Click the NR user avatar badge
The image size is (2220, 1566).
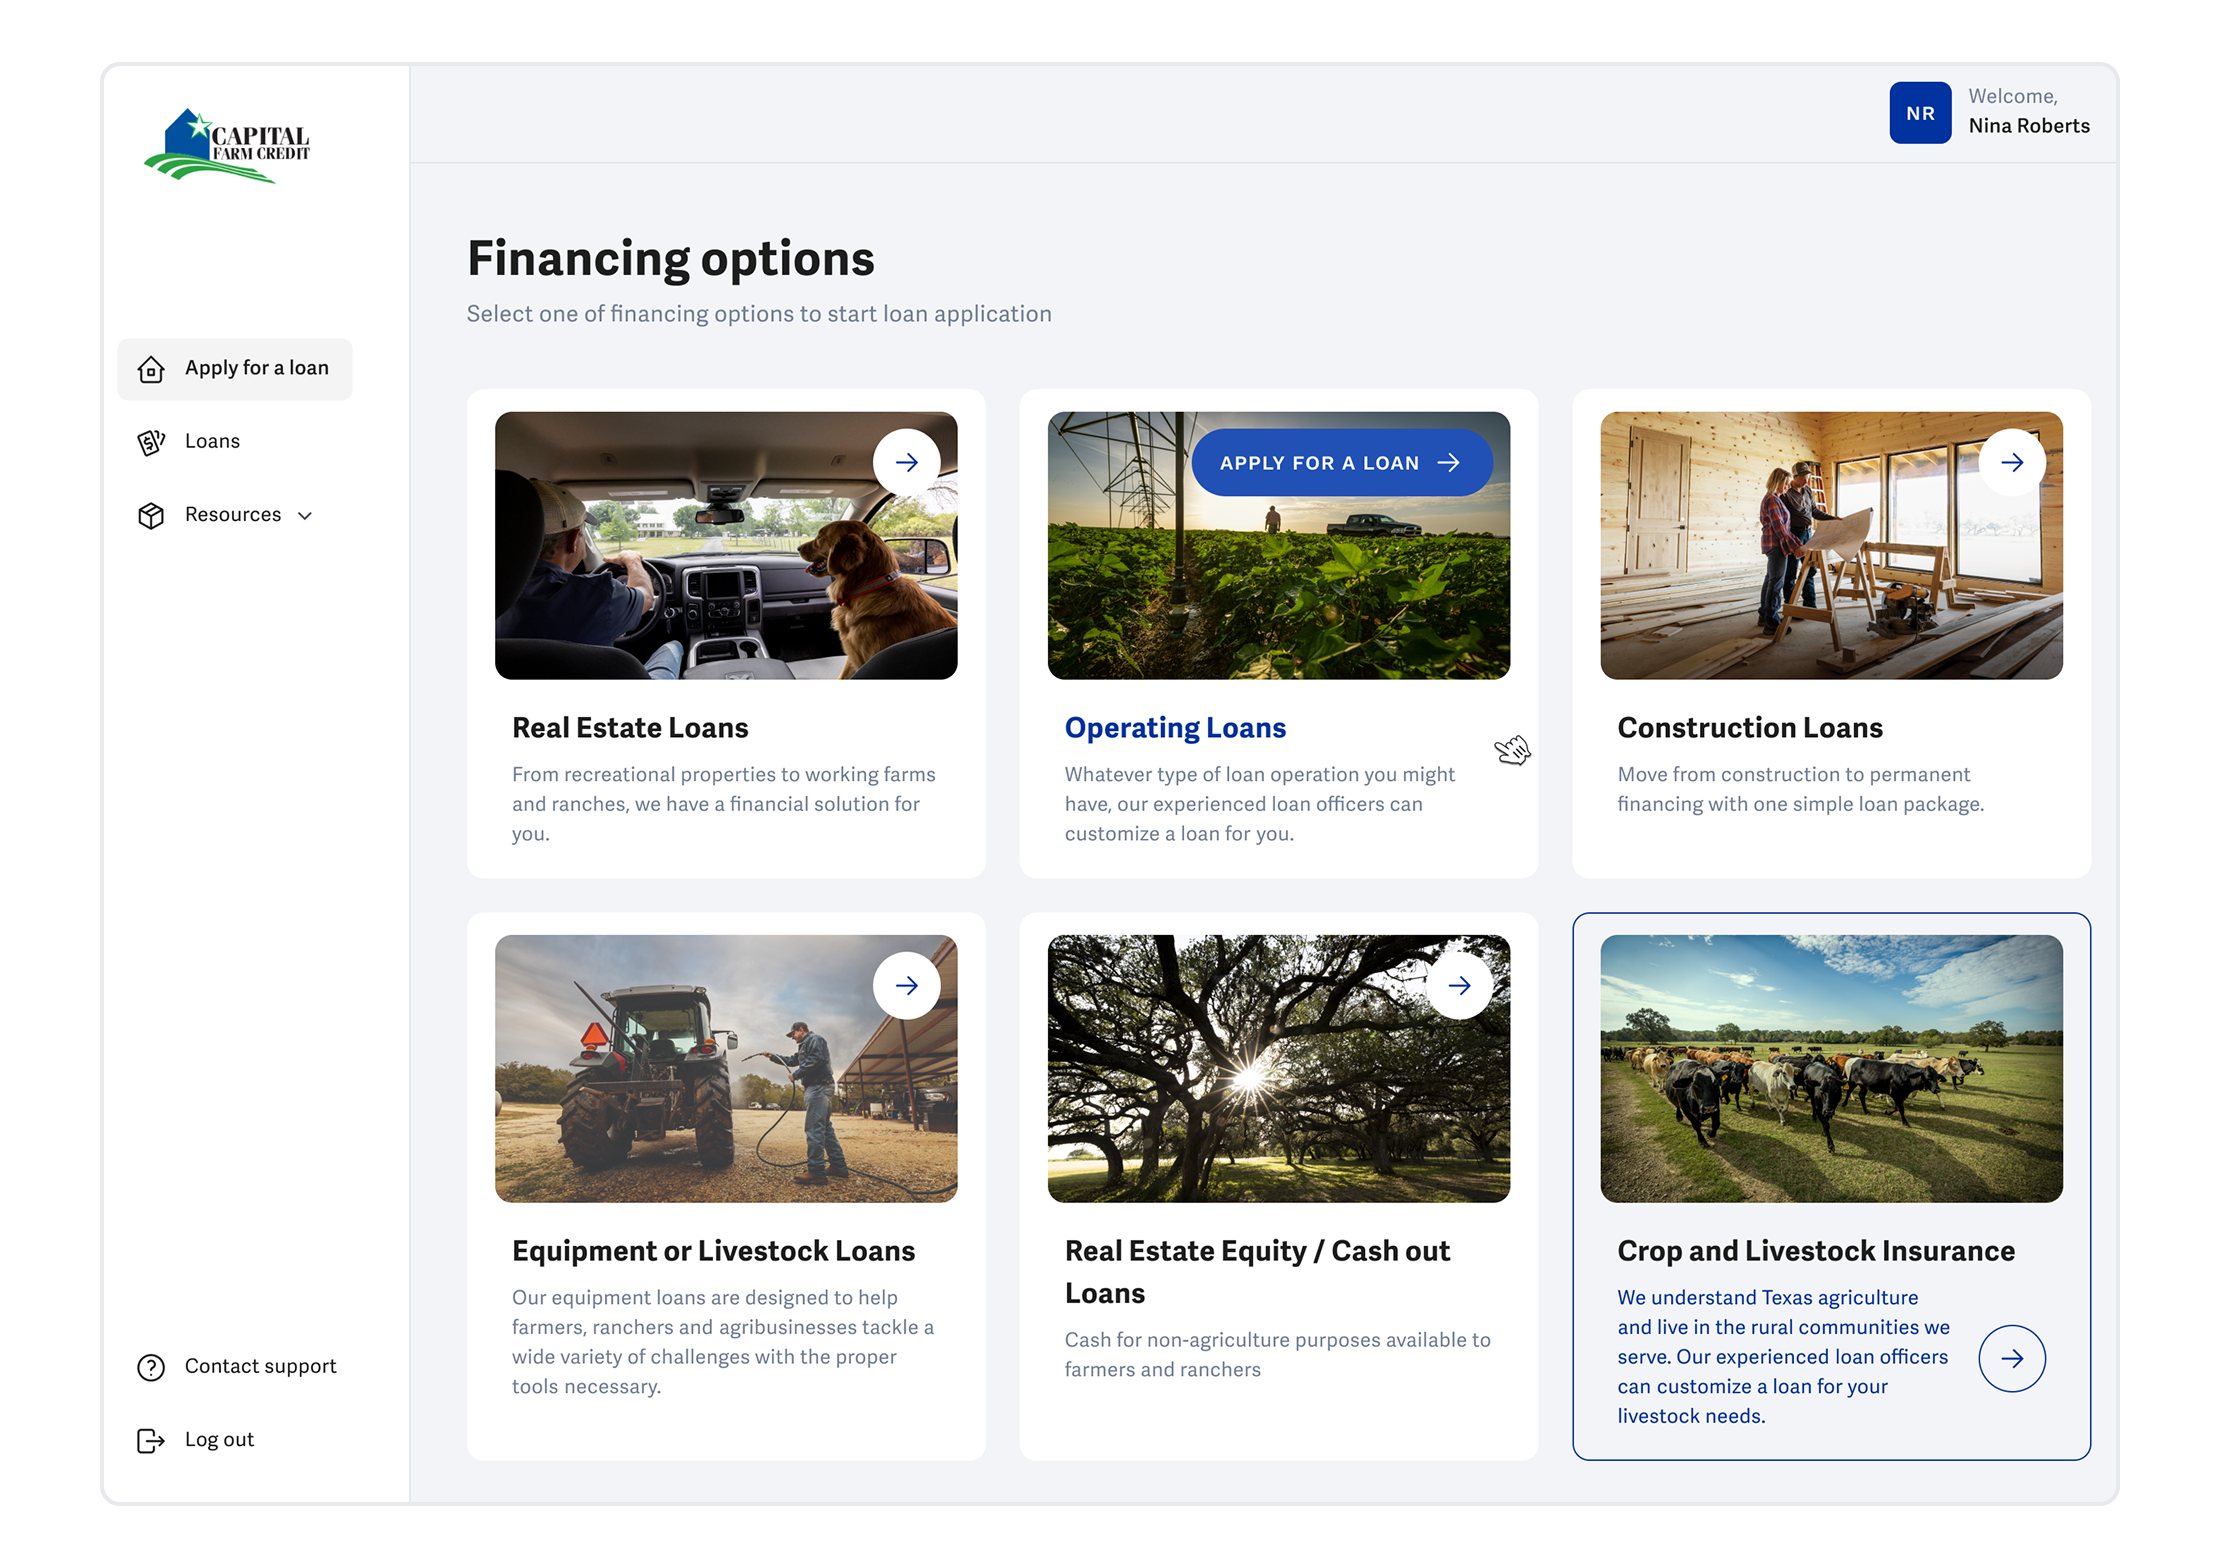click(1919, 113)
